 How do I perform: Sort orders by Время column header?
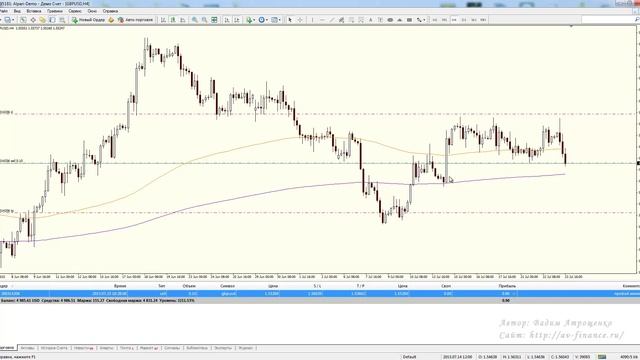120,286
